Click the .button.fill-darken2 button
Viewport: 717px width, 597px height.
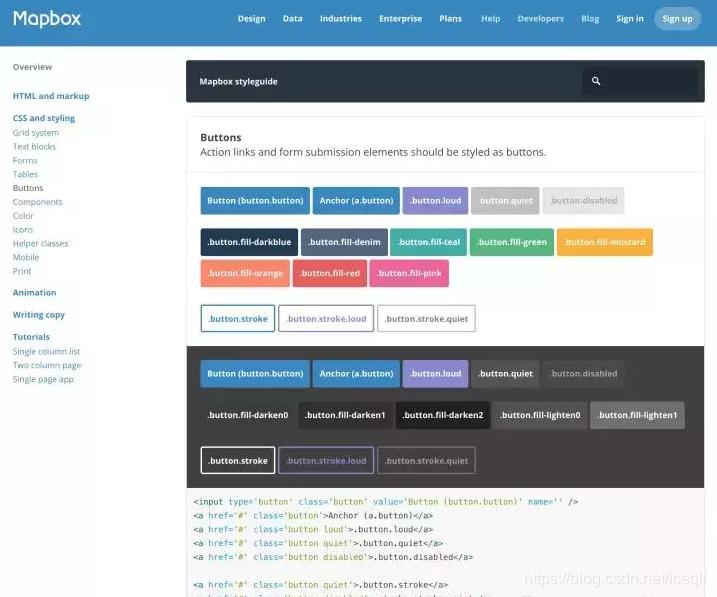pyautogui.click(x=443, y=415)
